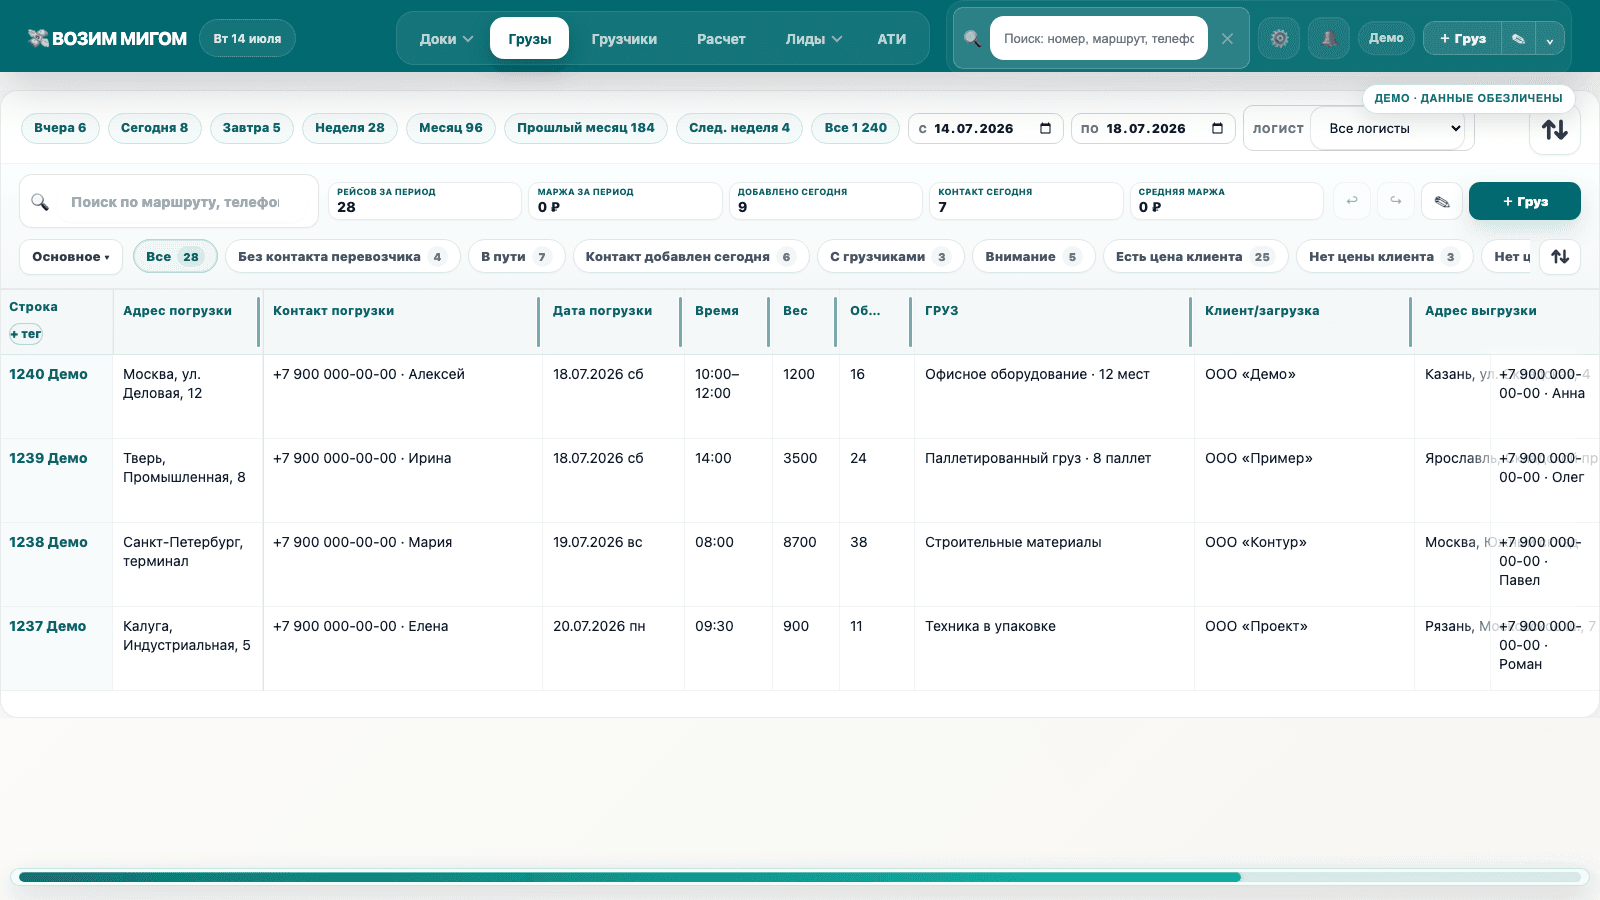The image size is (1600, 900).
Task: Click the large + Груз button
Action: click(1525, 201)
